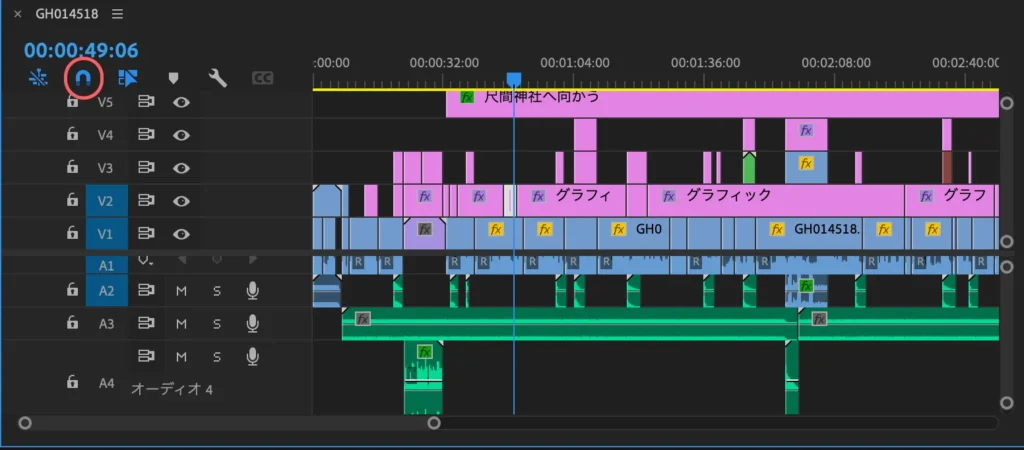Click the right handle of horizontal zoom scrollbar

(434, 423)
